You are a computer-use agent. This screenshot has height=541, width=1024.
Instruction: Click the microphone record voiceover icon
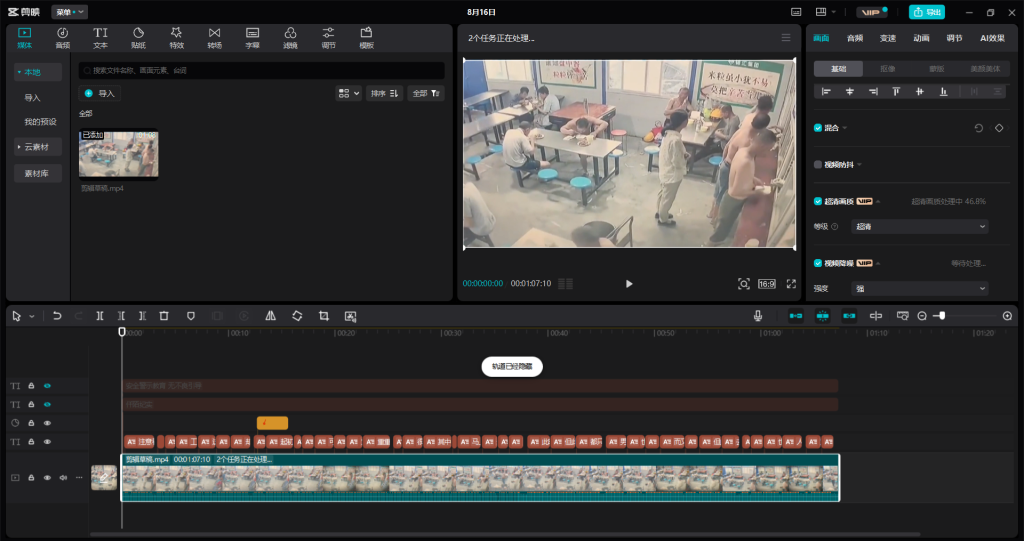point(758,316)
